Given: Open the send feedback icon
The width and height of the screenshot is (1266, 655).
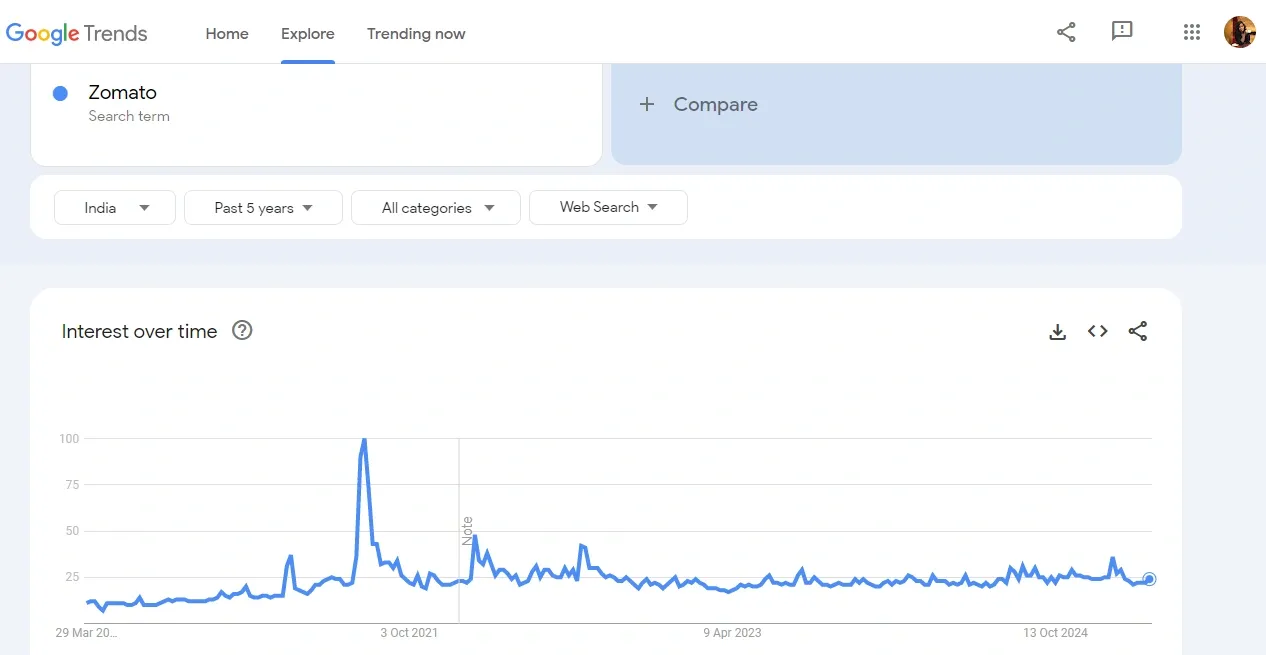Looking at the screenshot, I should click(1122, 32).
